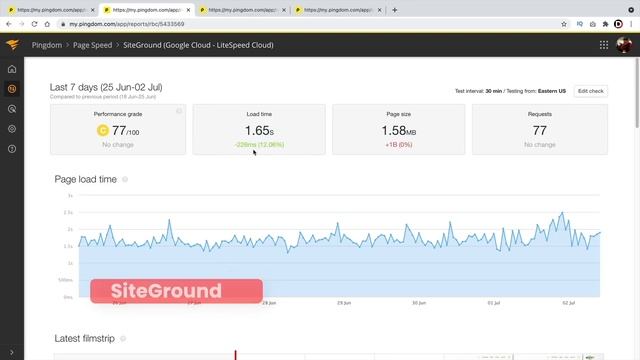Image resolution: width=640 pixels, height=360 pixels.
Task: Close the second (active) browser tab
Action: [188, 10]
